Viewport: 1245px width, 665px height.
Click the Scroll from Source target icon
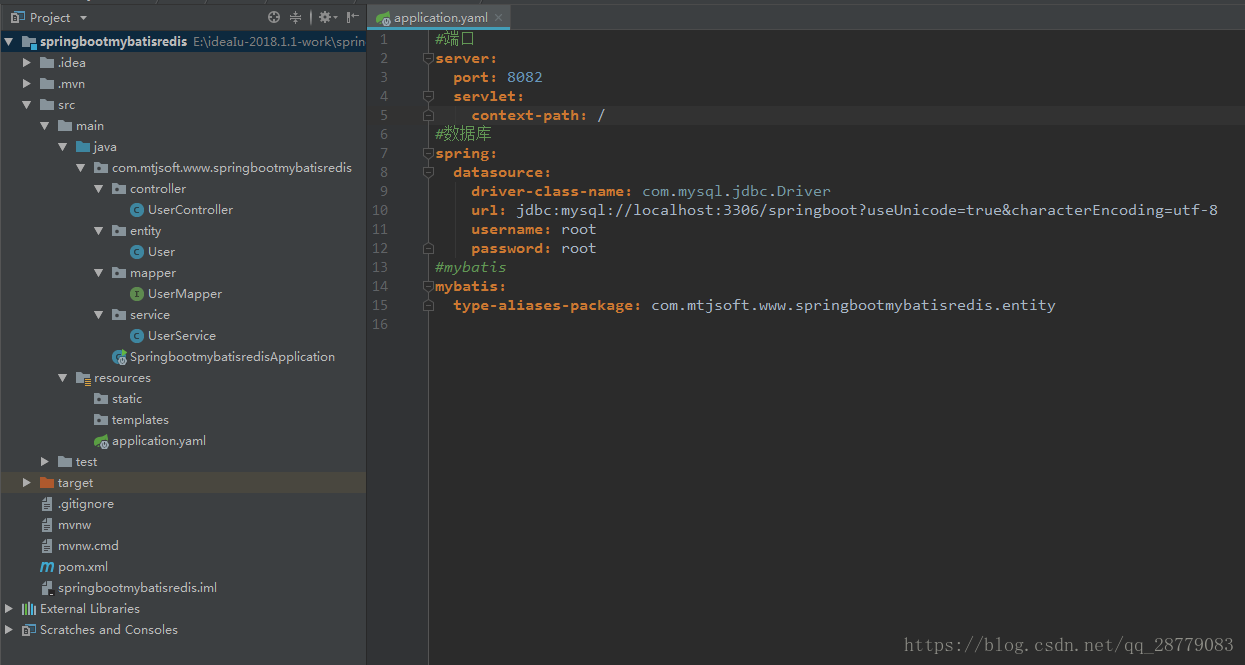click(x=275, y=17)
